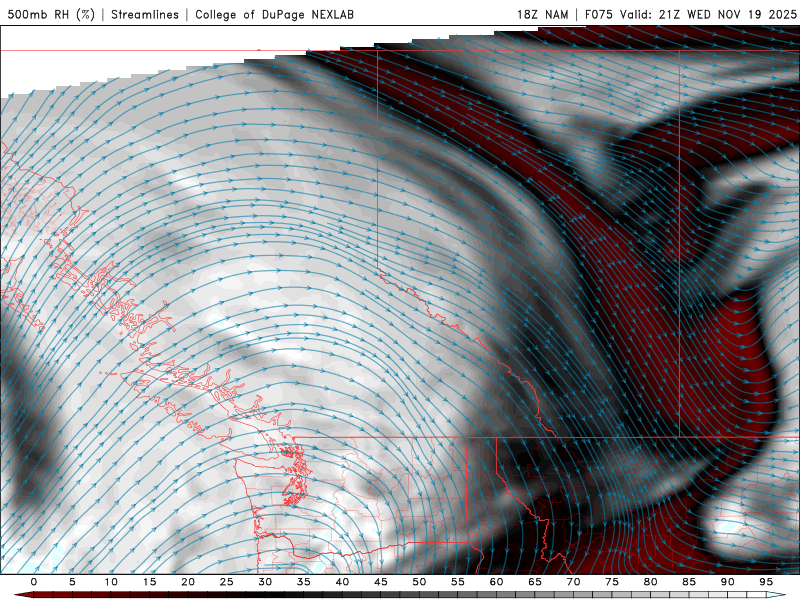
Task: Click the colorbar label "80"
Action: pyautogui.click(x=651, y=582)
